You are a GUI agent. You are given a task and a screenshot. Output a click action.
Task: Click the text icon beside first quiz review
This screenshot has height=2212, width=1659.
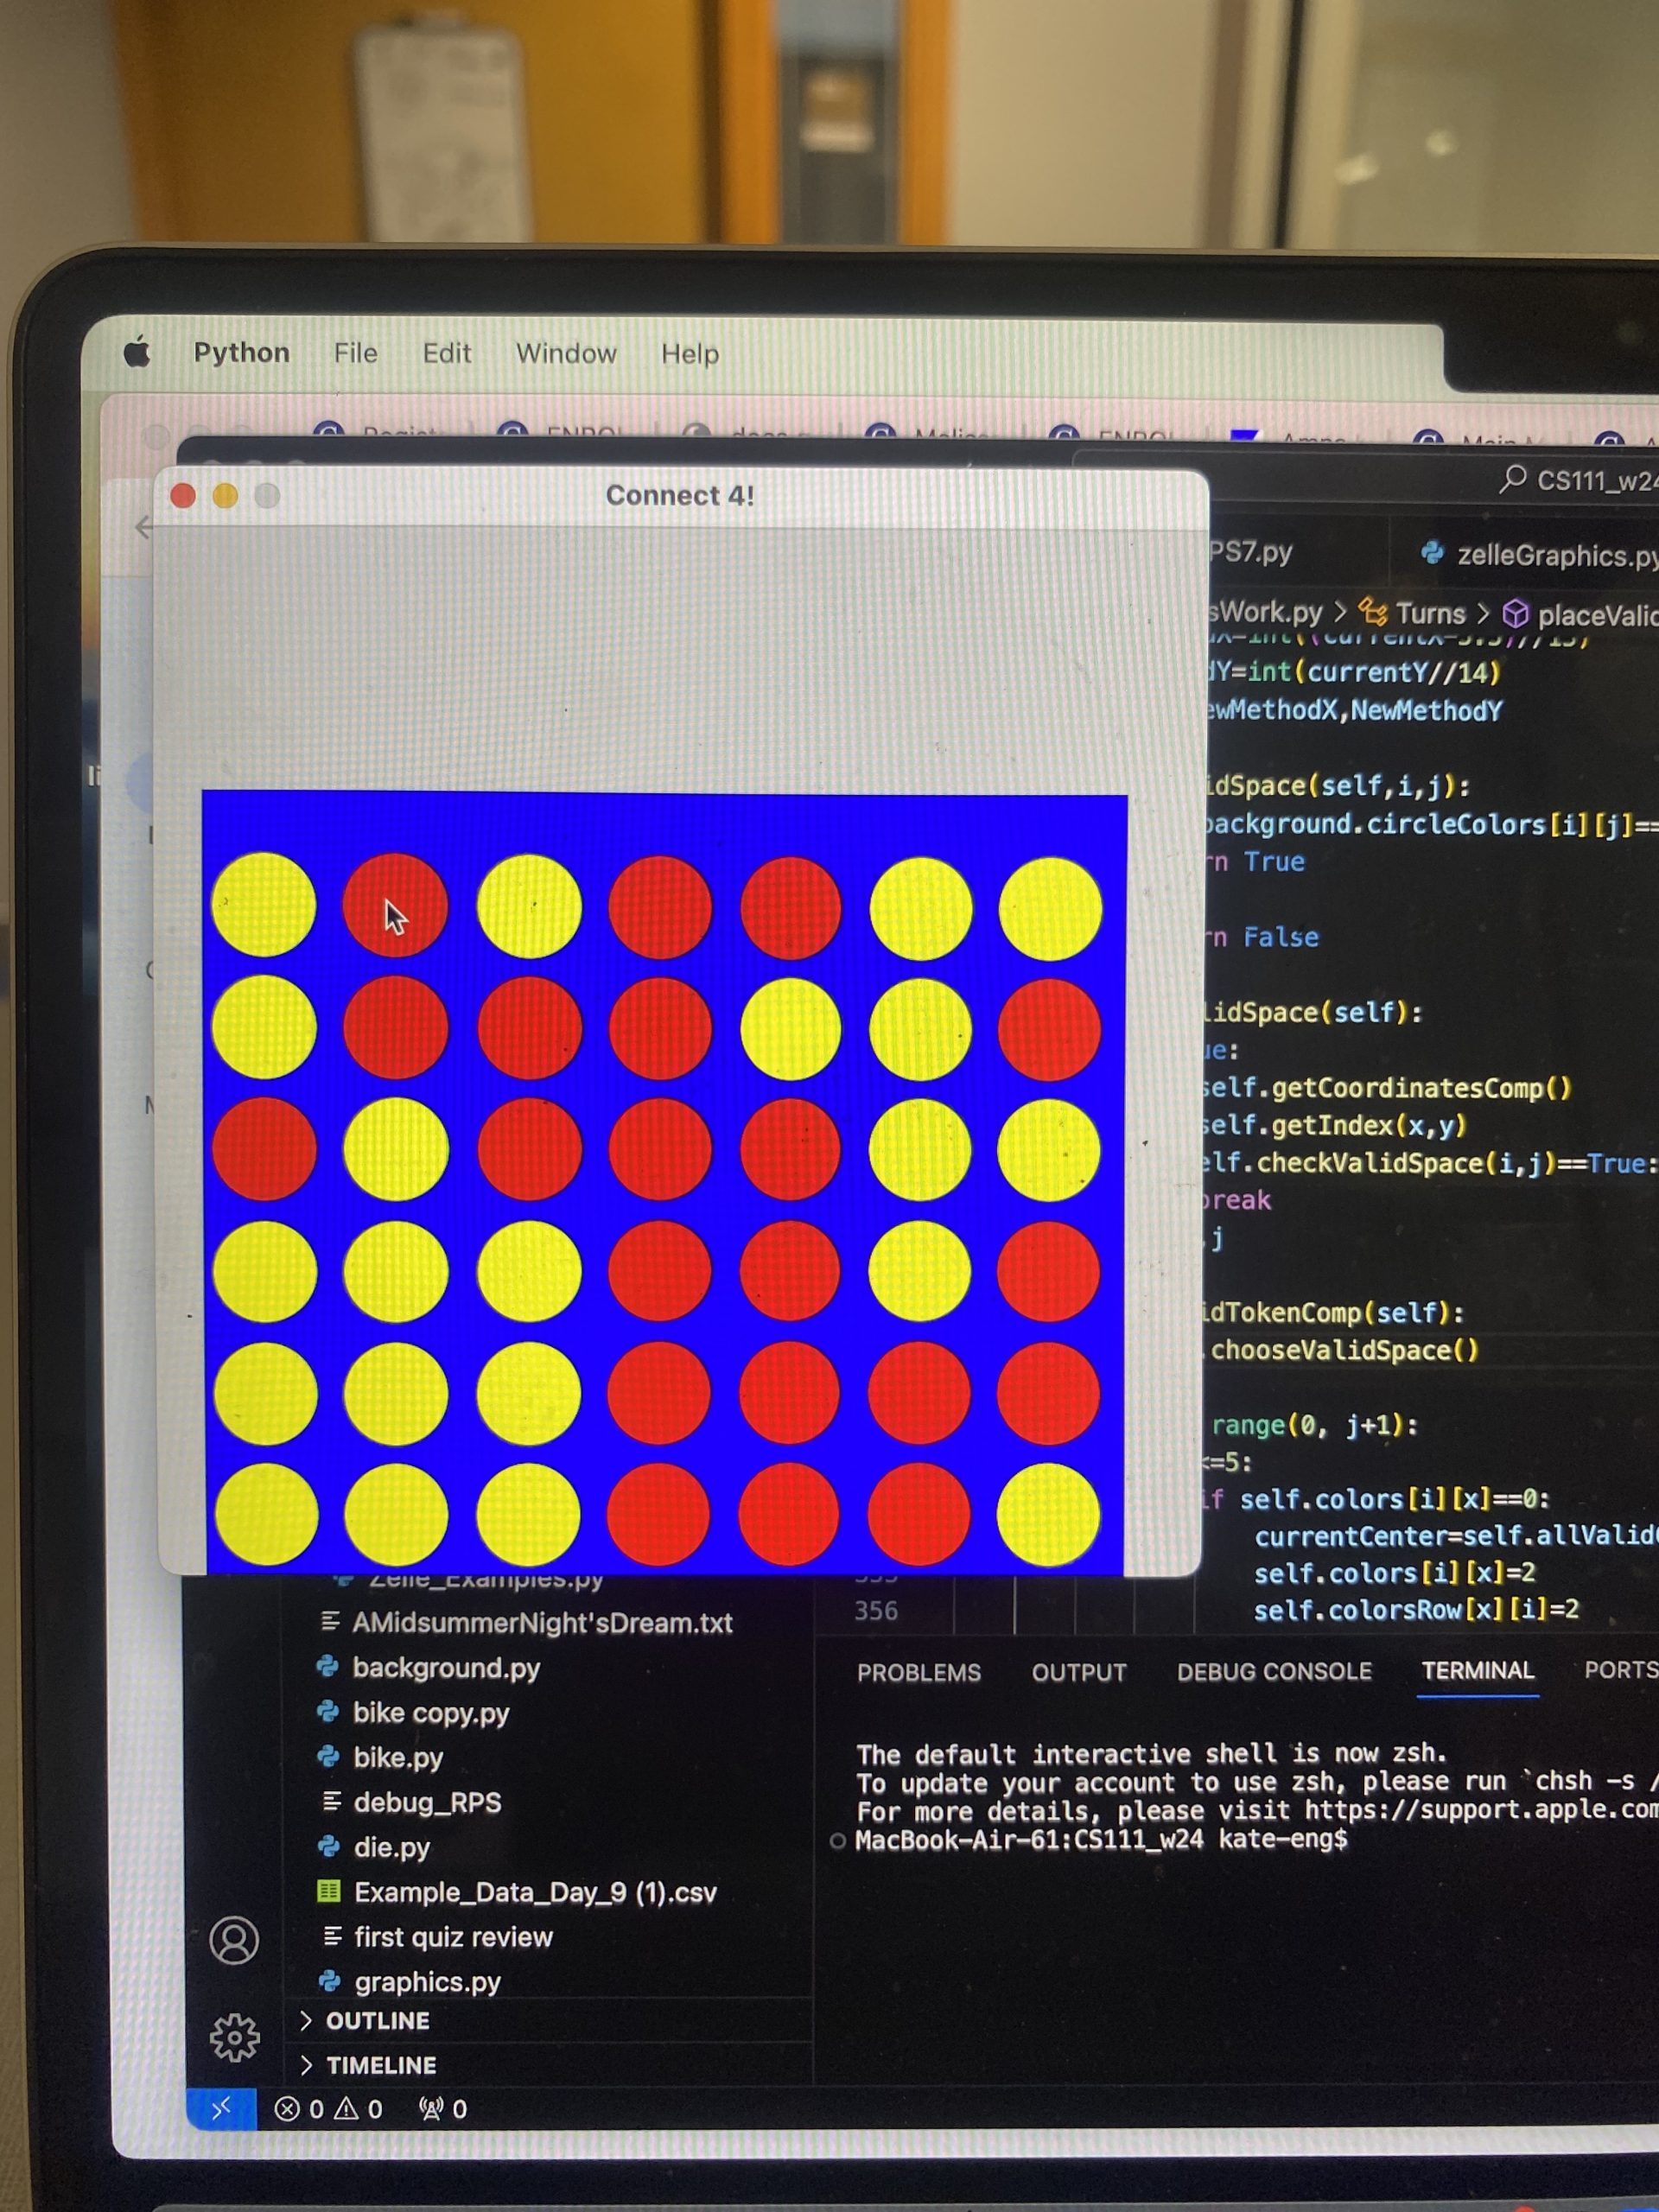pos(333,1936)
